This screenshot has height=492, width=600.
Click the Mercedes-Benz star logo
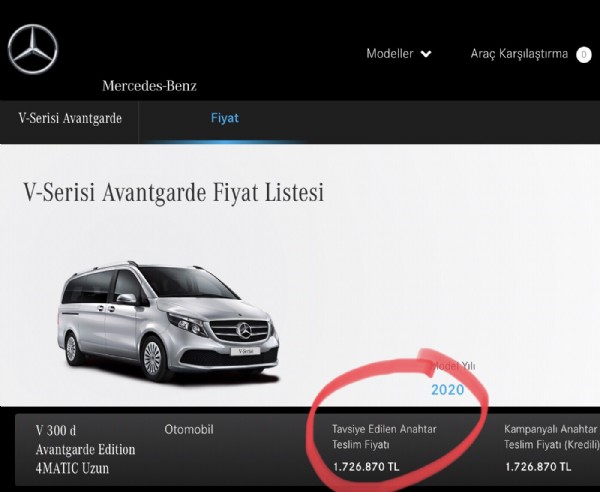(x=33, y=49)
